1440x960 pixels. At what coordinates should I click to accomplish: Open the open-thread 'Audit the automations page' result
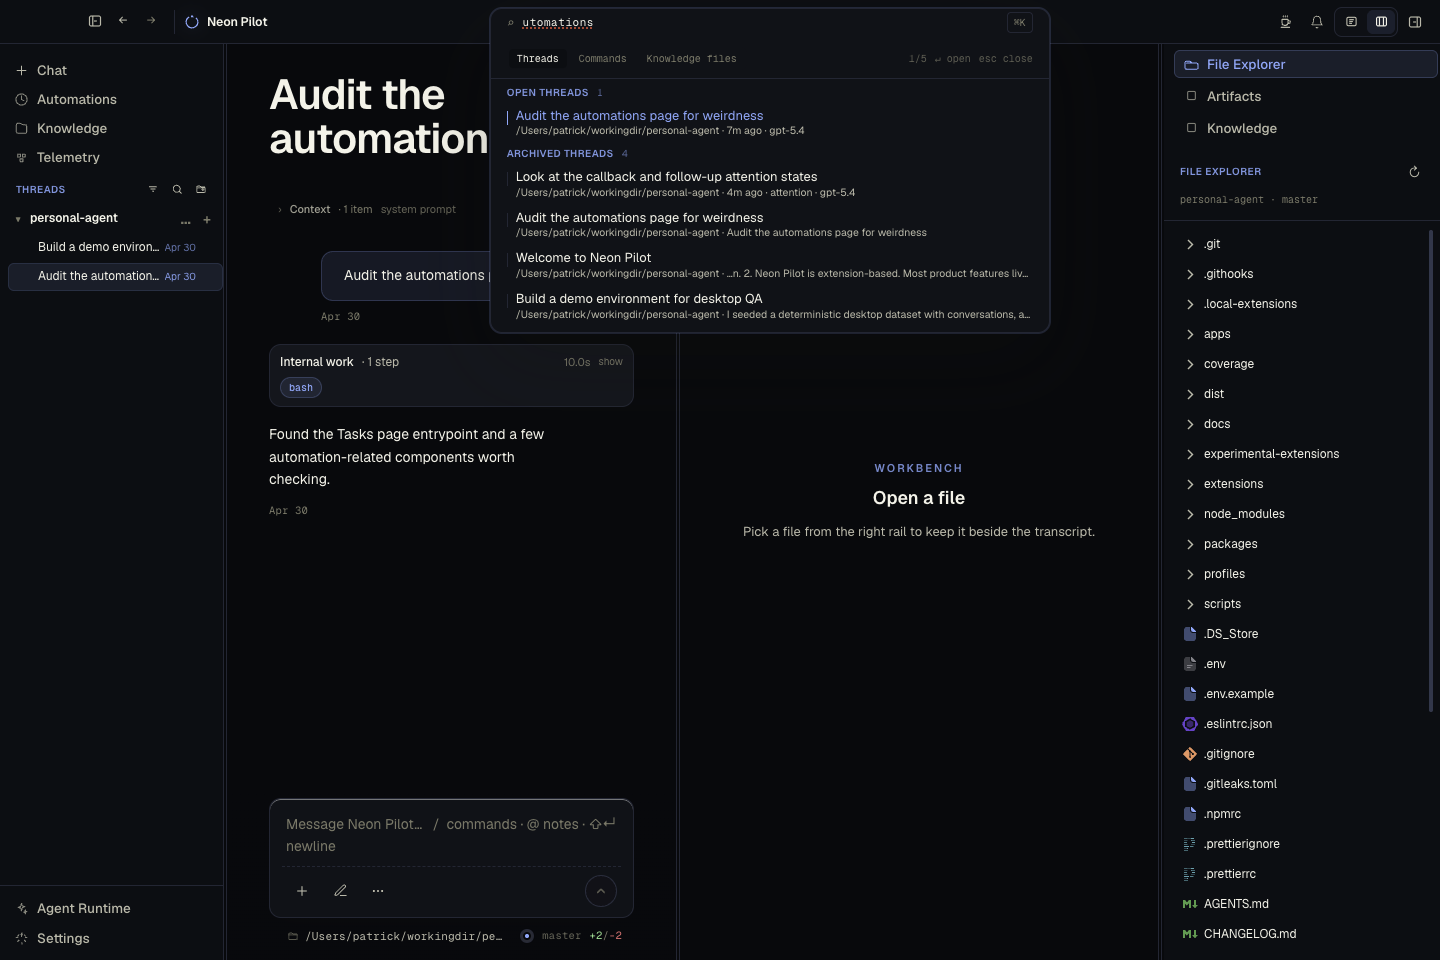coord(770,123)
